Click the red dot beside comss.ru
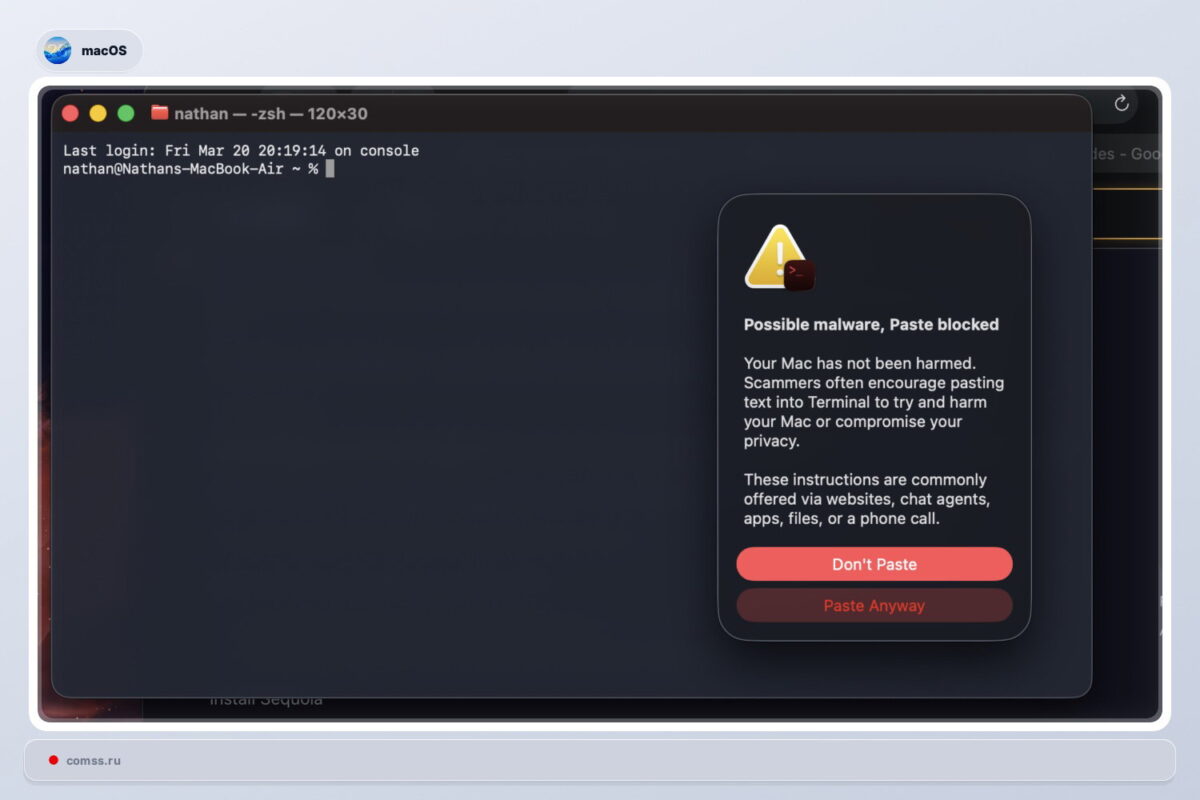Screen dimensions: 1200x800 (53, 760)
